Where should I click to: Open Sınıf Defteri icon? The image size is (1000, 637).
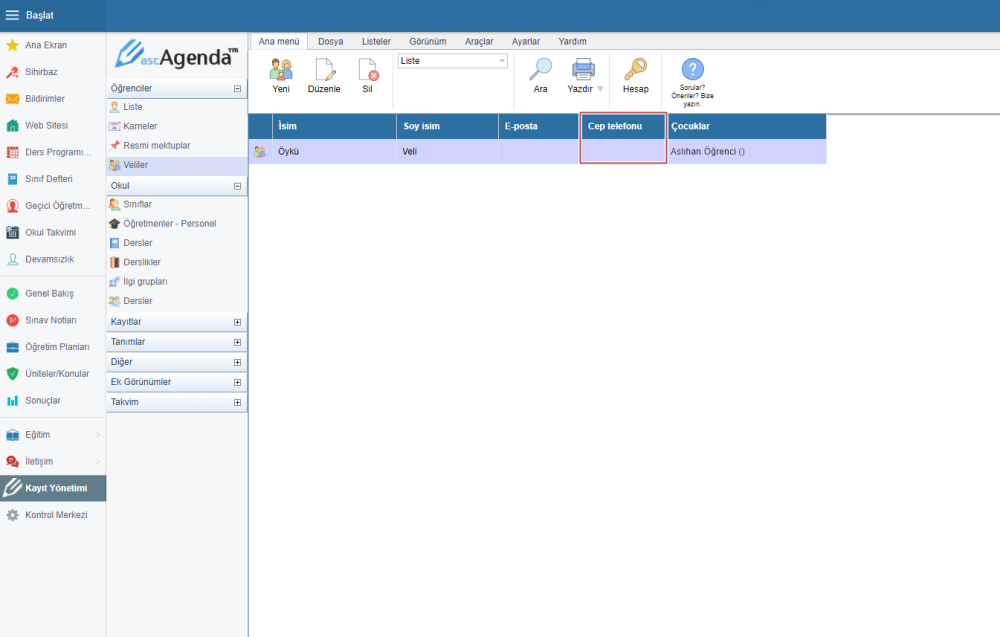pos(12,179)
